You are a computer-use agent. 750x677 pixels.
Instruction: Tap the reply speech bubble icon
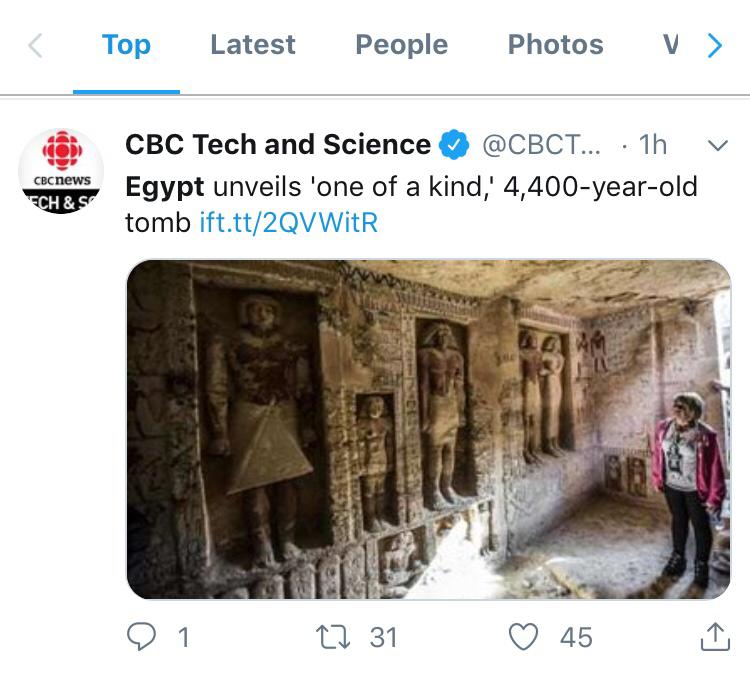click(143, 636)
